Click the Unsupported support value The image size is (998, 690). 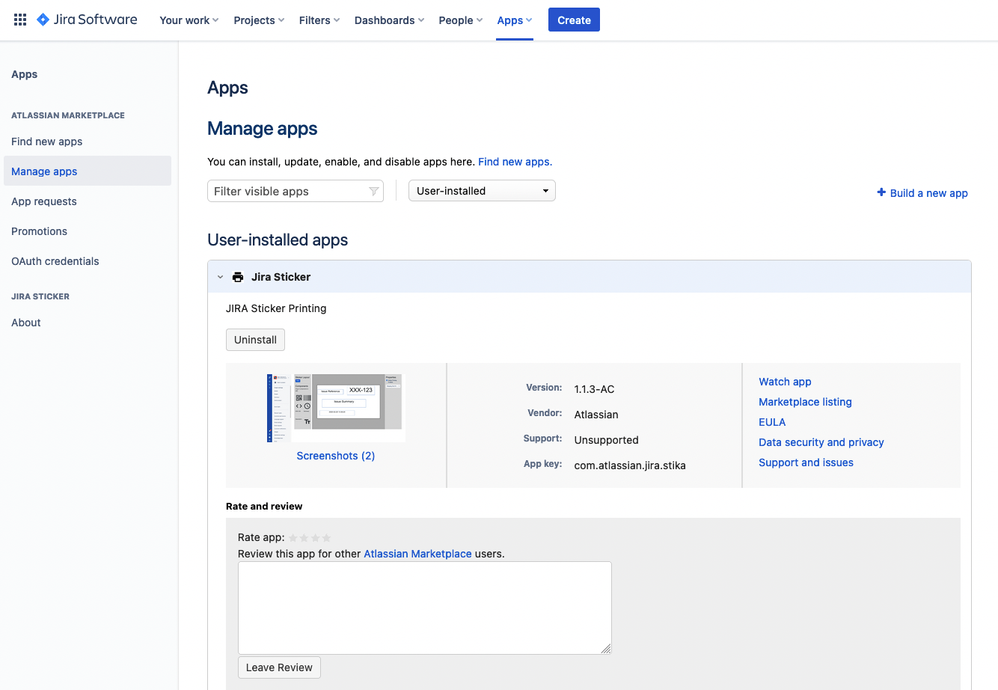[606, 440]
